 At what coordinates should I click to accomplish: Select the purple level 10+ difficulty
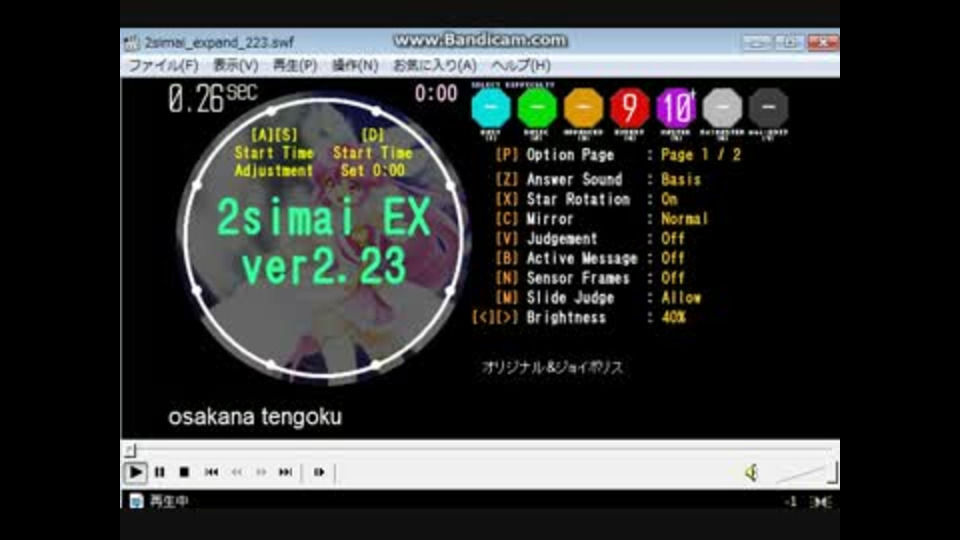676,107
